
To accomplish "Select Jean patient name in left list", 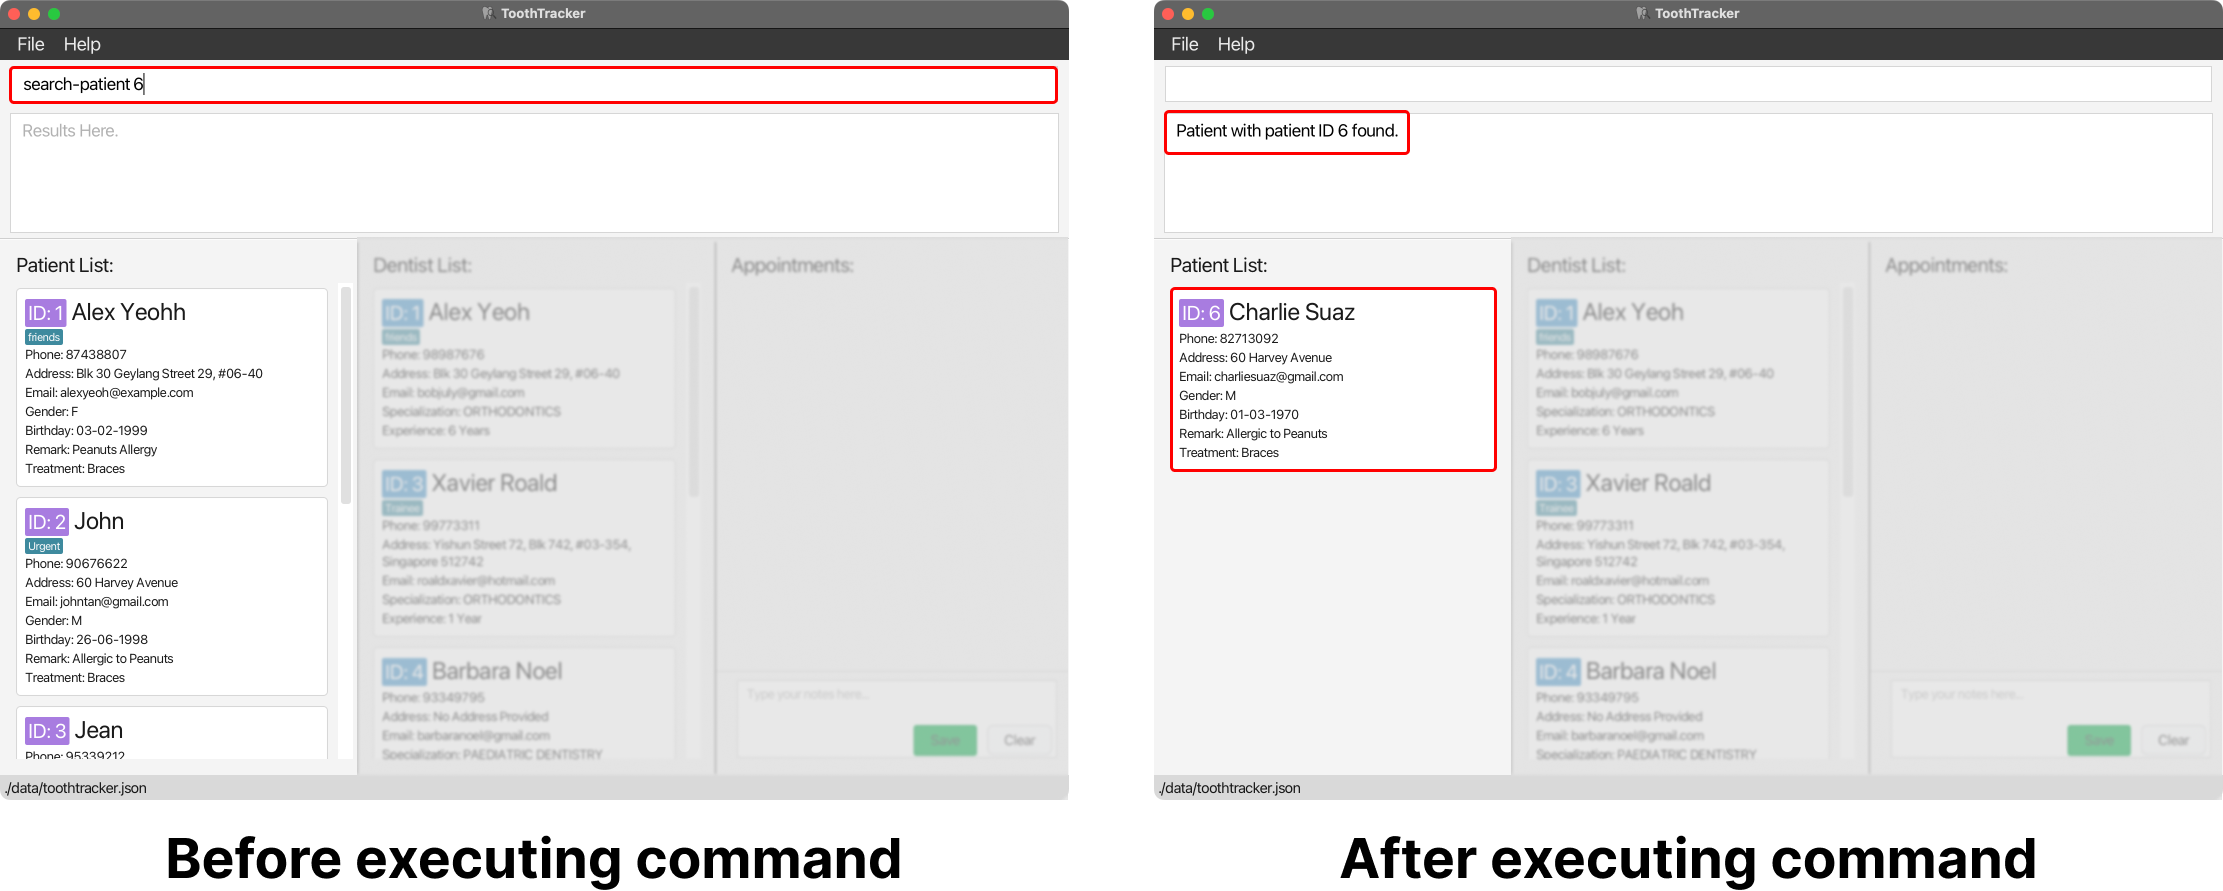I will pyautogui.click(x=99, y=730).
